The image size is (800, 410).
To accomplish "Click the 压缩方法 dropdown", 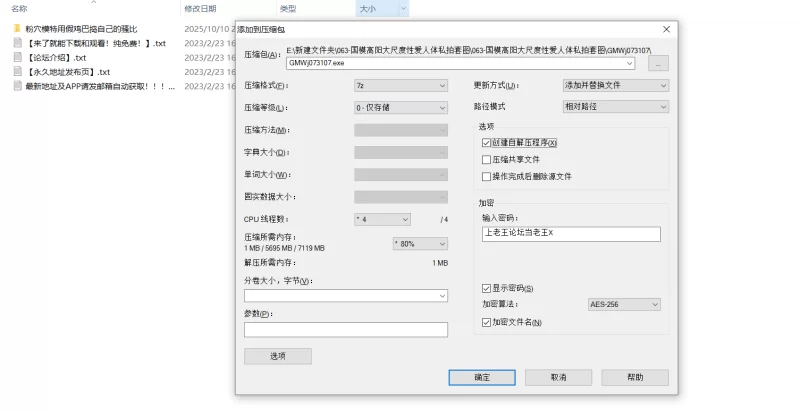I will (401, 130).
